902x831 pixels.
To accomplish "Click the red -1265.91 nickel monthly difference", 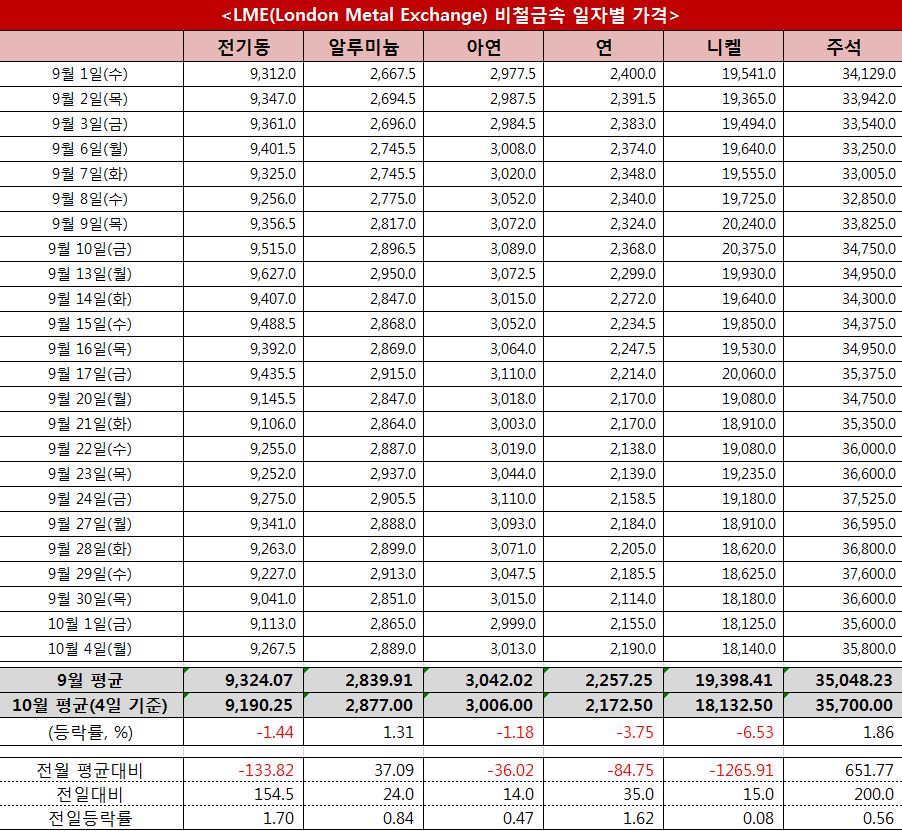I will (741, 770).
